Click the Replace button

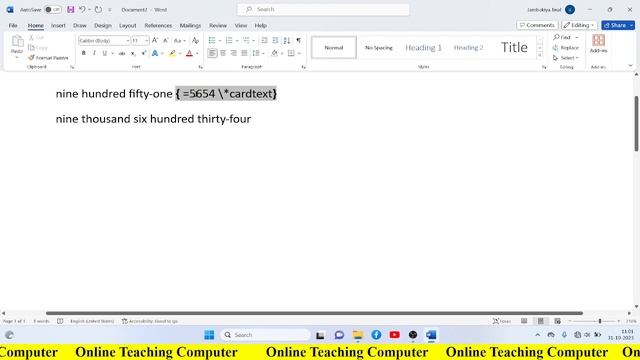pyautogui.click(x=566, y=48)
